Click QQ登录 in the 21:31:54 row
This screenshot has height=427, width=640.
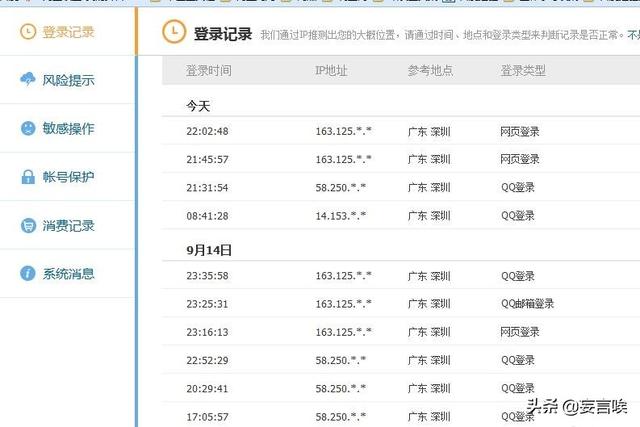pyautogui.click(x=518, y=187)
